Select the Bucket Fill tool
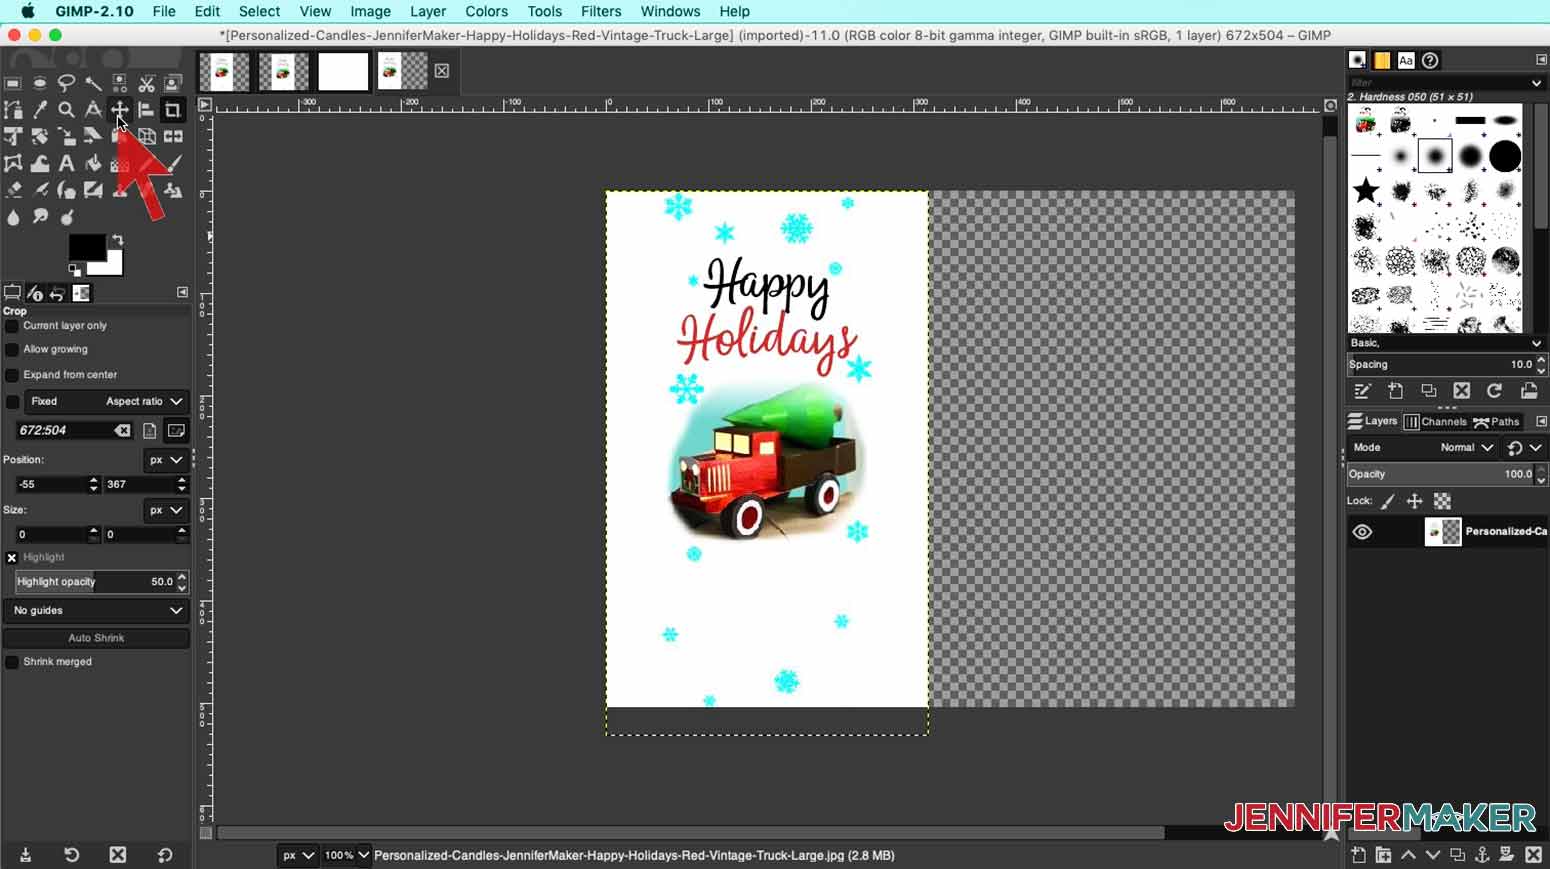1550x869 pixels. 93,163
